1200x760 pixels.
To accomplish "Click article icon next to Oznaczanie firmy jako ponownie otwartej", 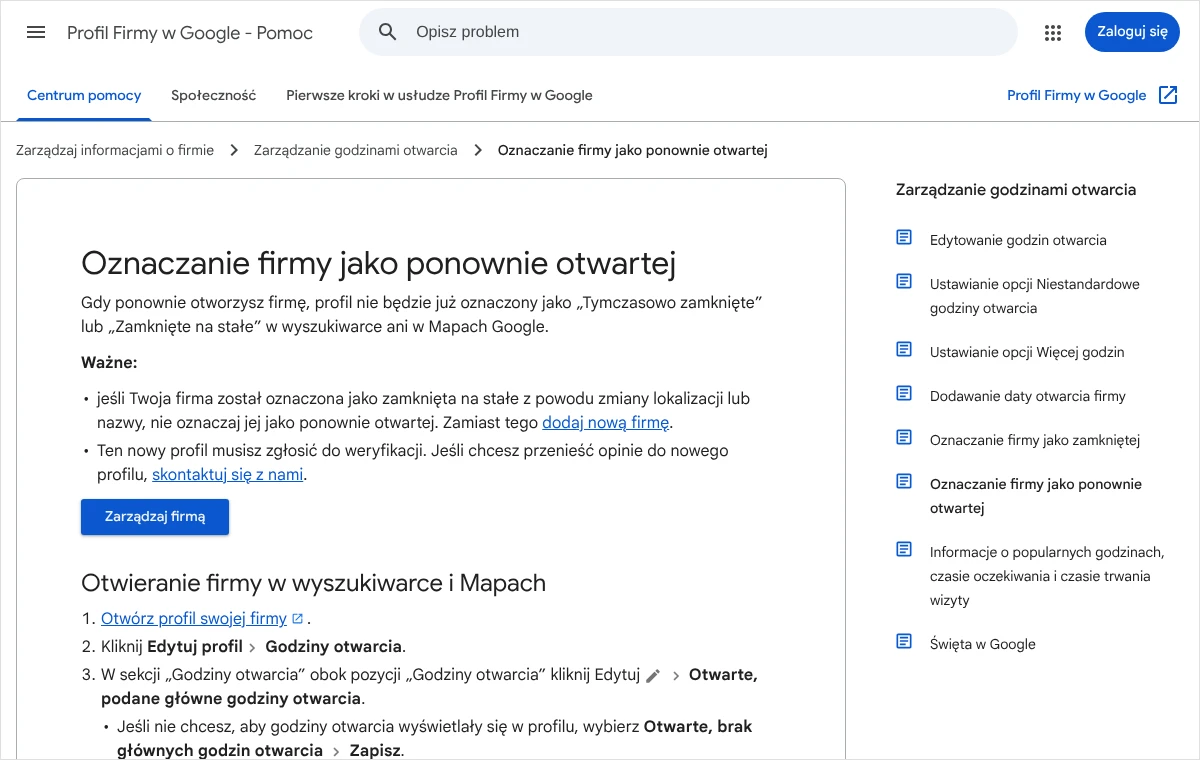I will 904,482.
